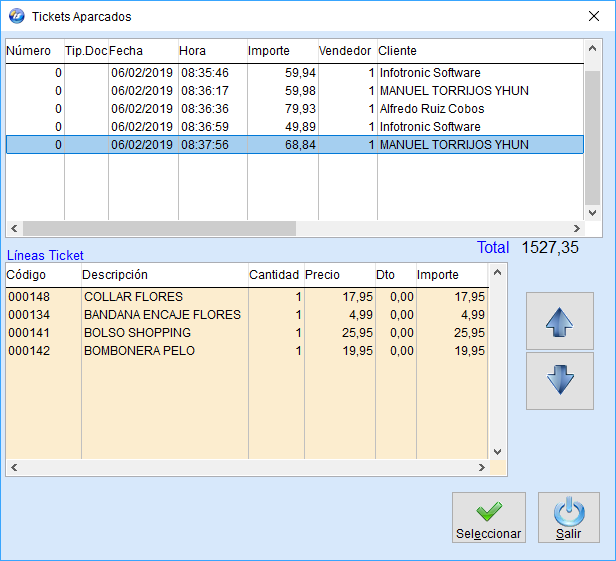Click the Vendedor column header

point(348,51)
